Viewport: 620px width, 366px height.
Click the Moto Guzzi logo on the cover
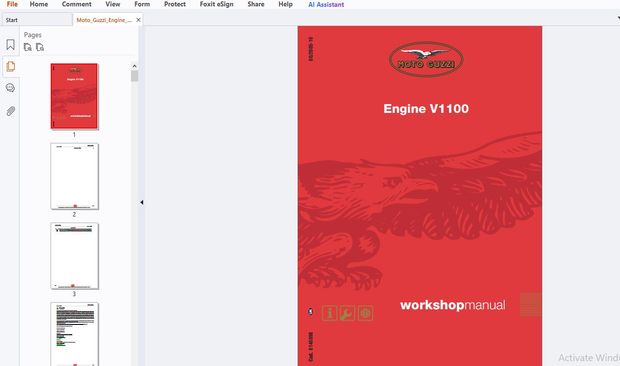(426, 59)
